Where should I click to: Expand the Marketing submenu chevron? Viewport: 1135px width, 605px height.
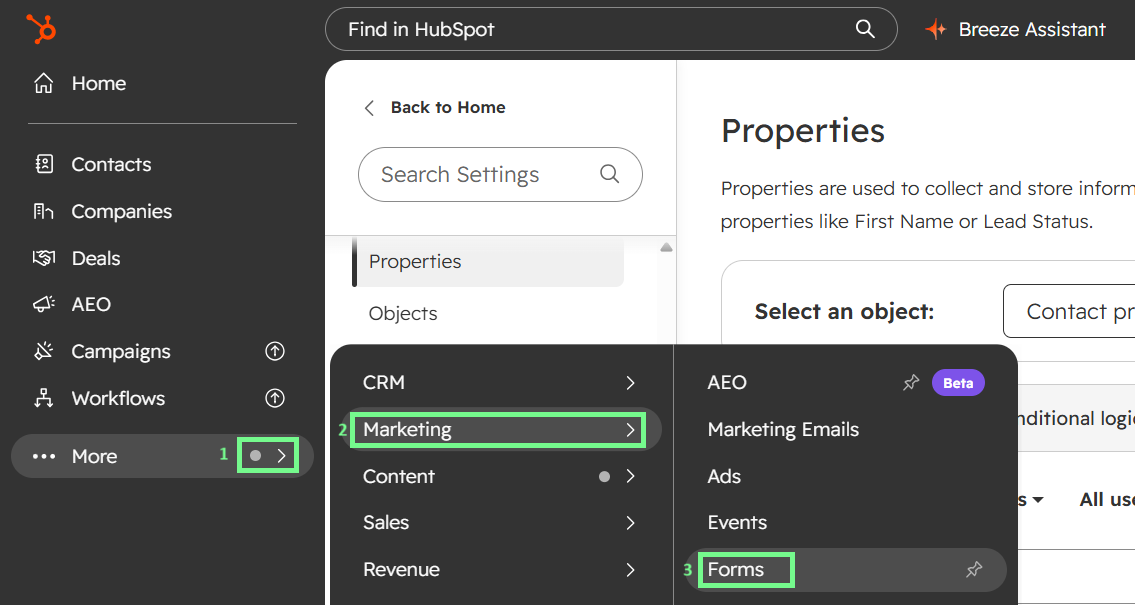click(x=630, y=430)
